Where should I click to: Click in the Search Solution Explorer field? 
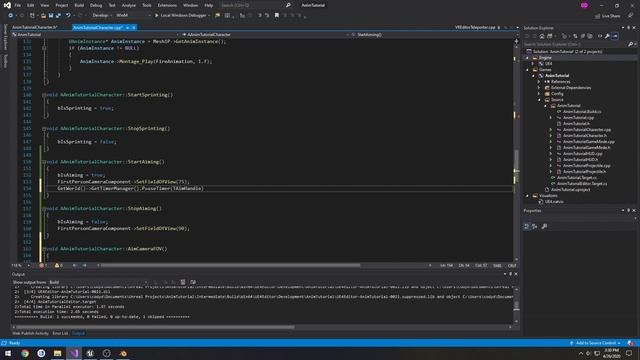click(x=576, y=44)
